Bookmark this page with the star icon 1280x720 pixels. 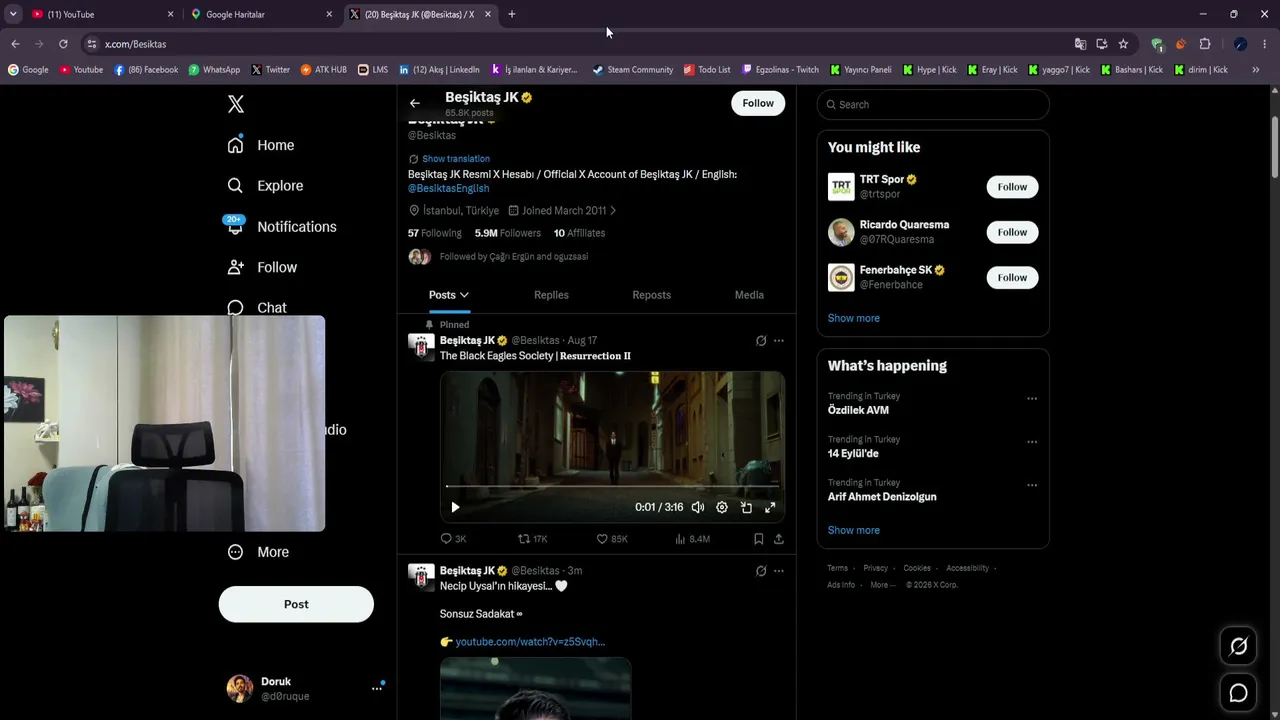pyautogui.click(x=1123, y=44)
